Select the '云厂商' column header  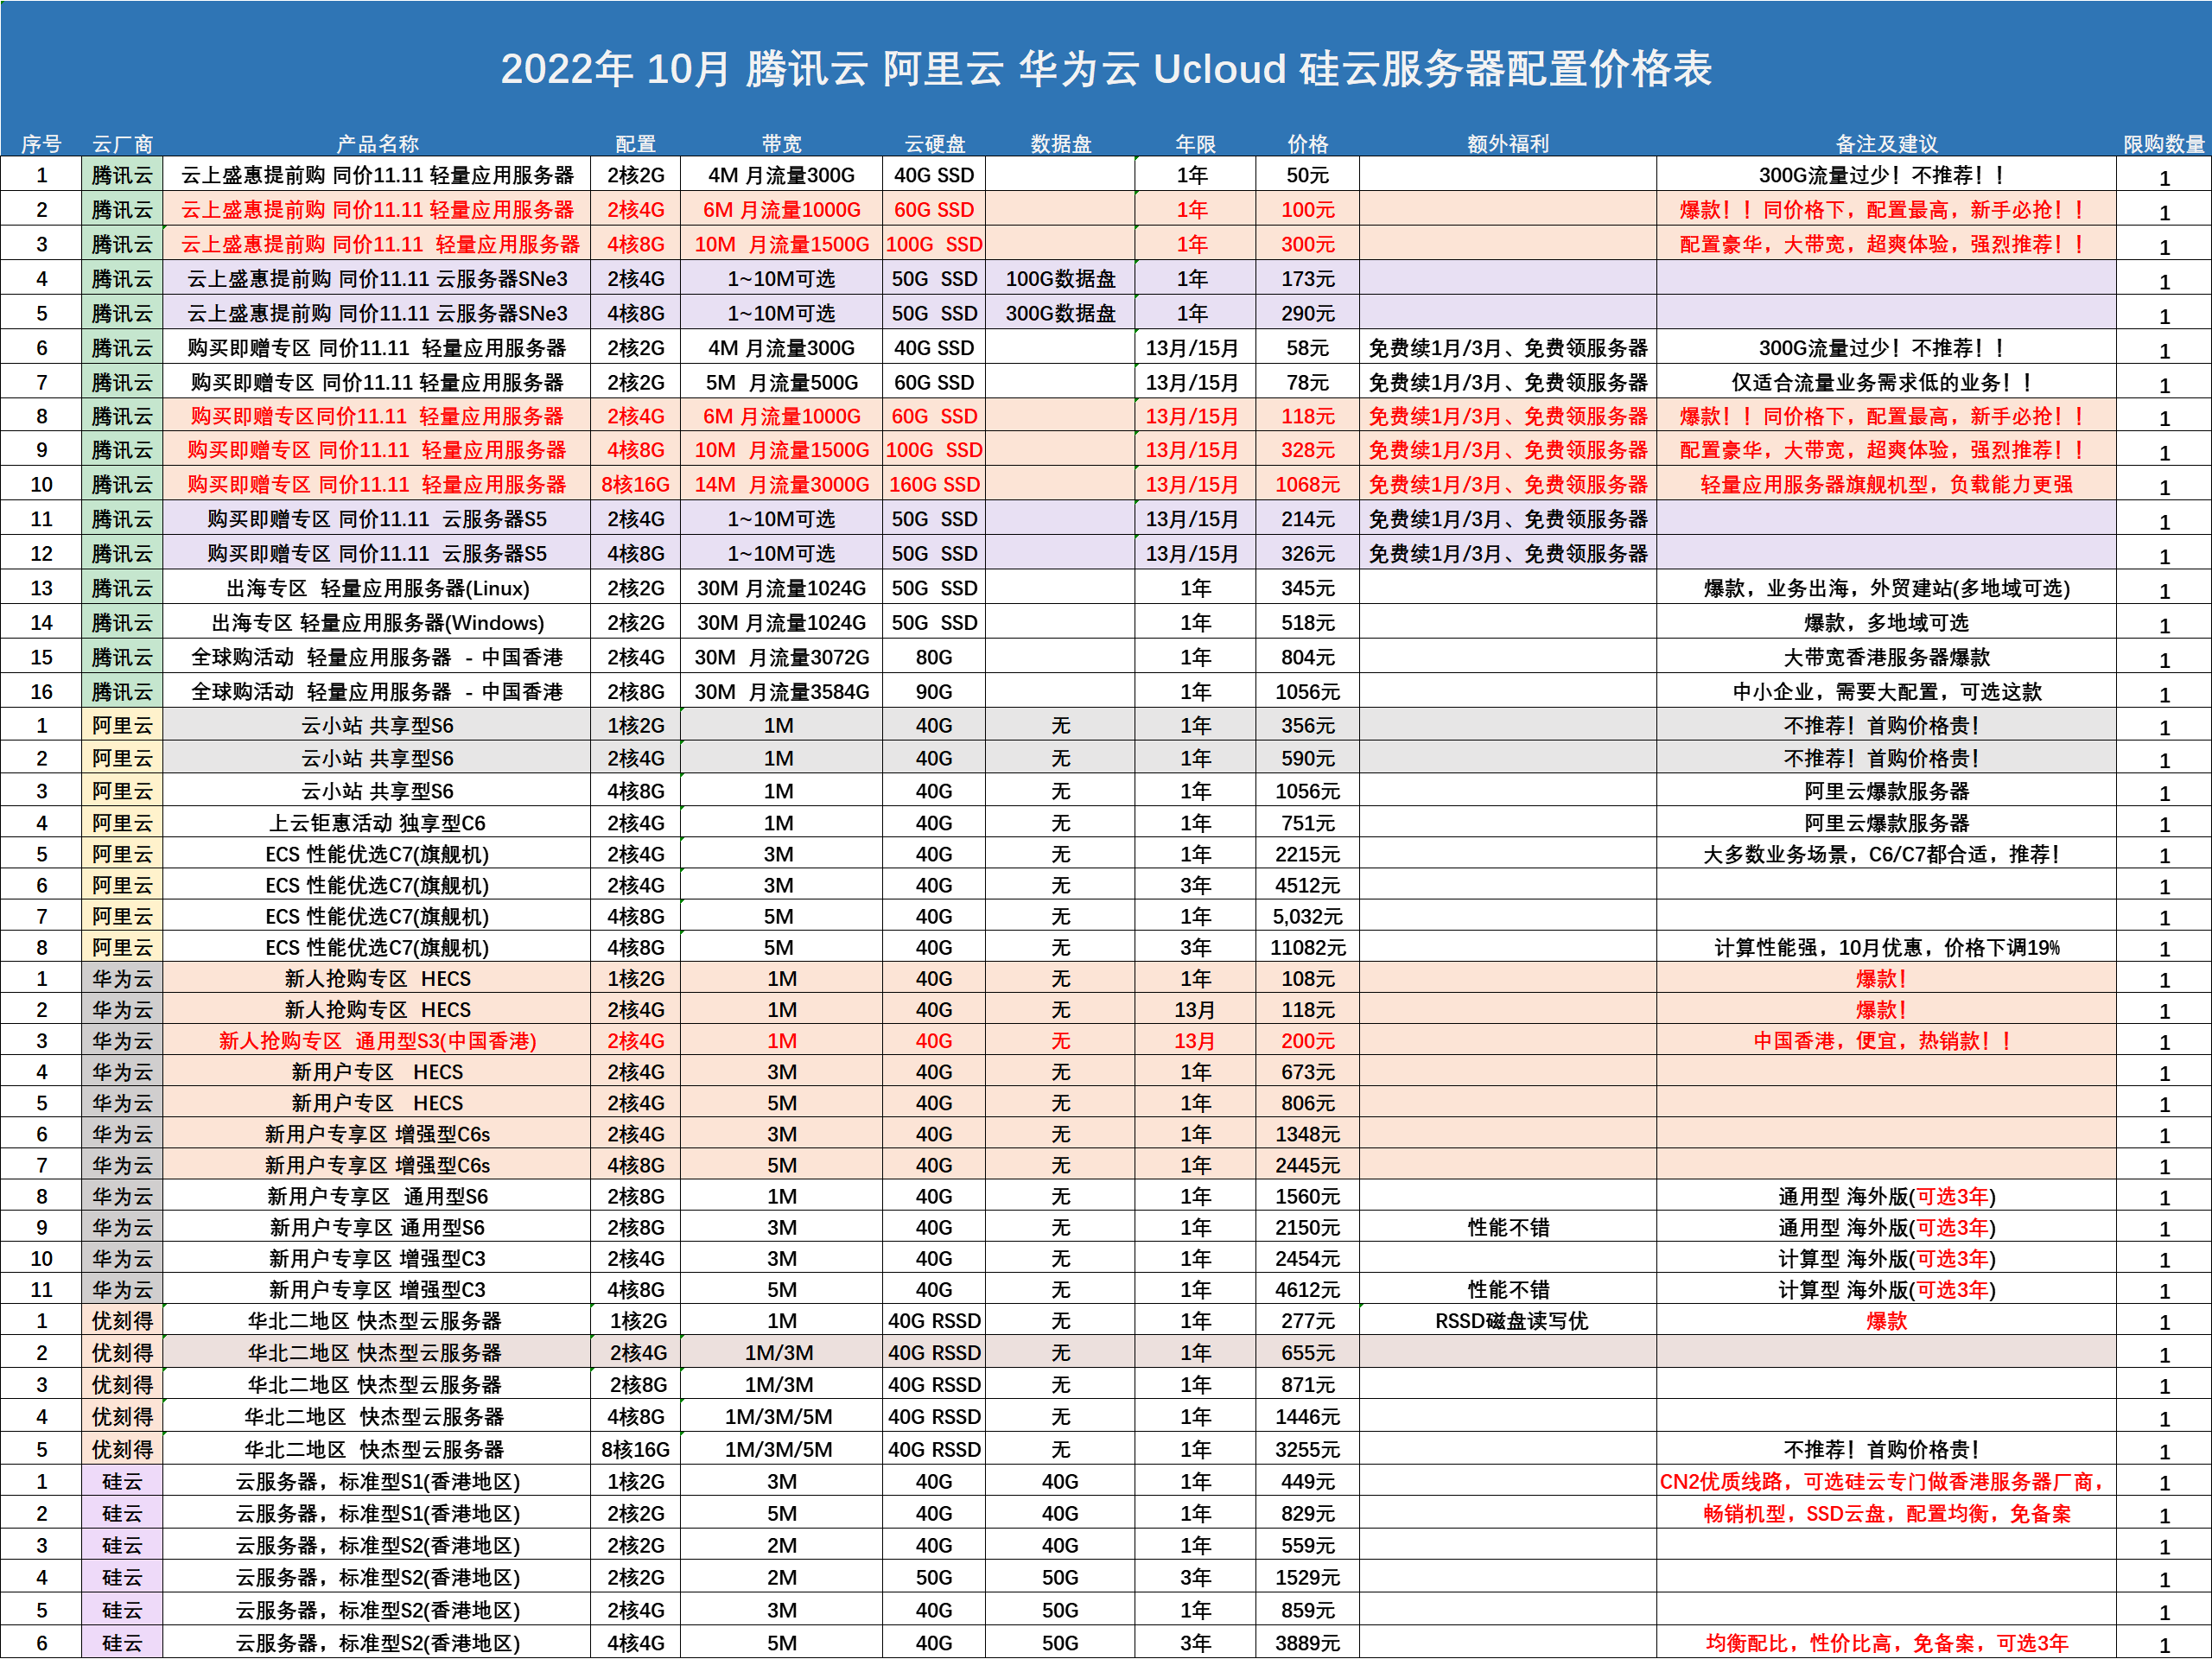coord(122,144)
